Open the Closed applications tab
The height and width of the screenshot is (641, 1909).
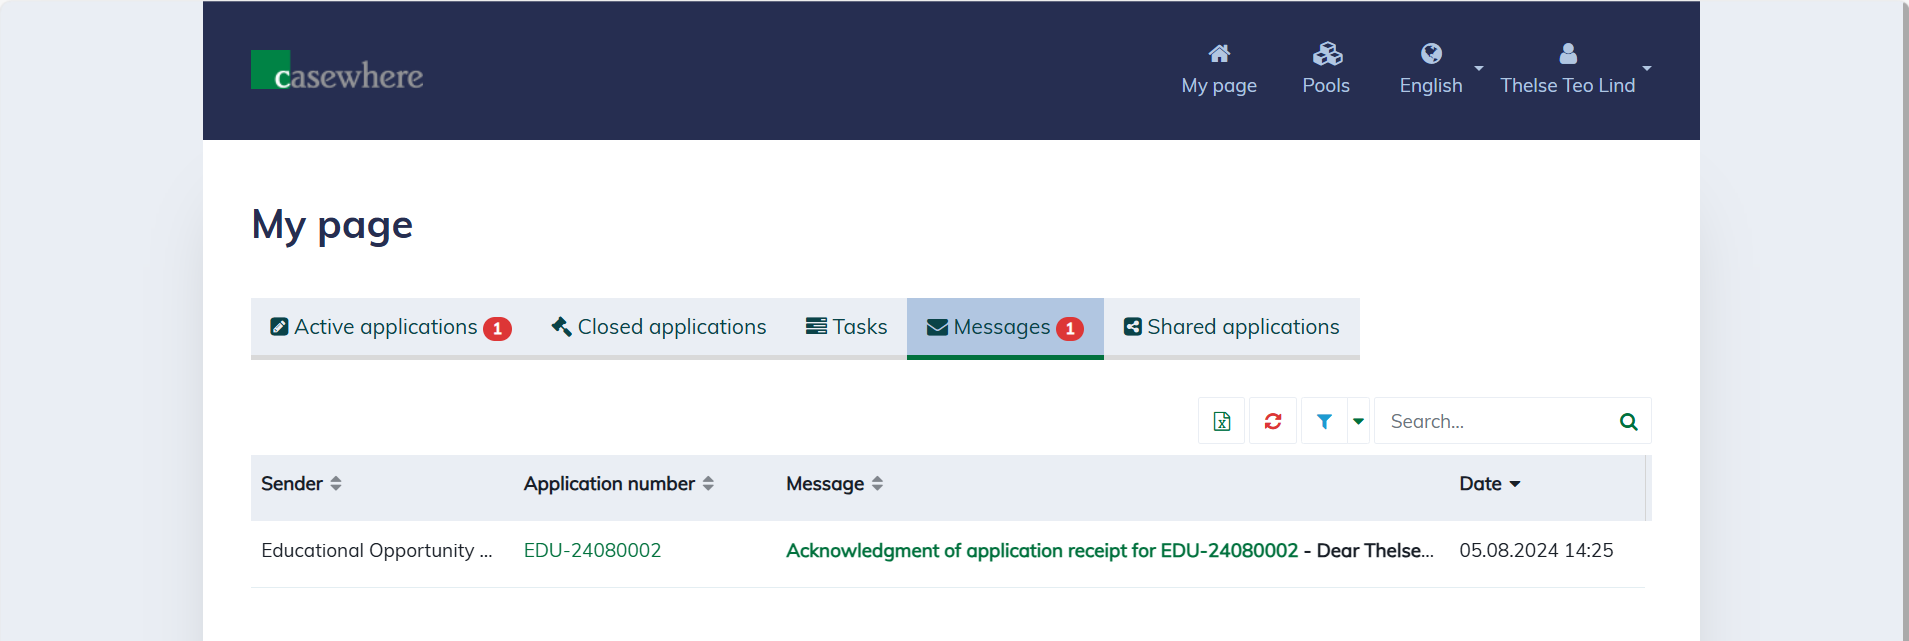click(659, 327)
